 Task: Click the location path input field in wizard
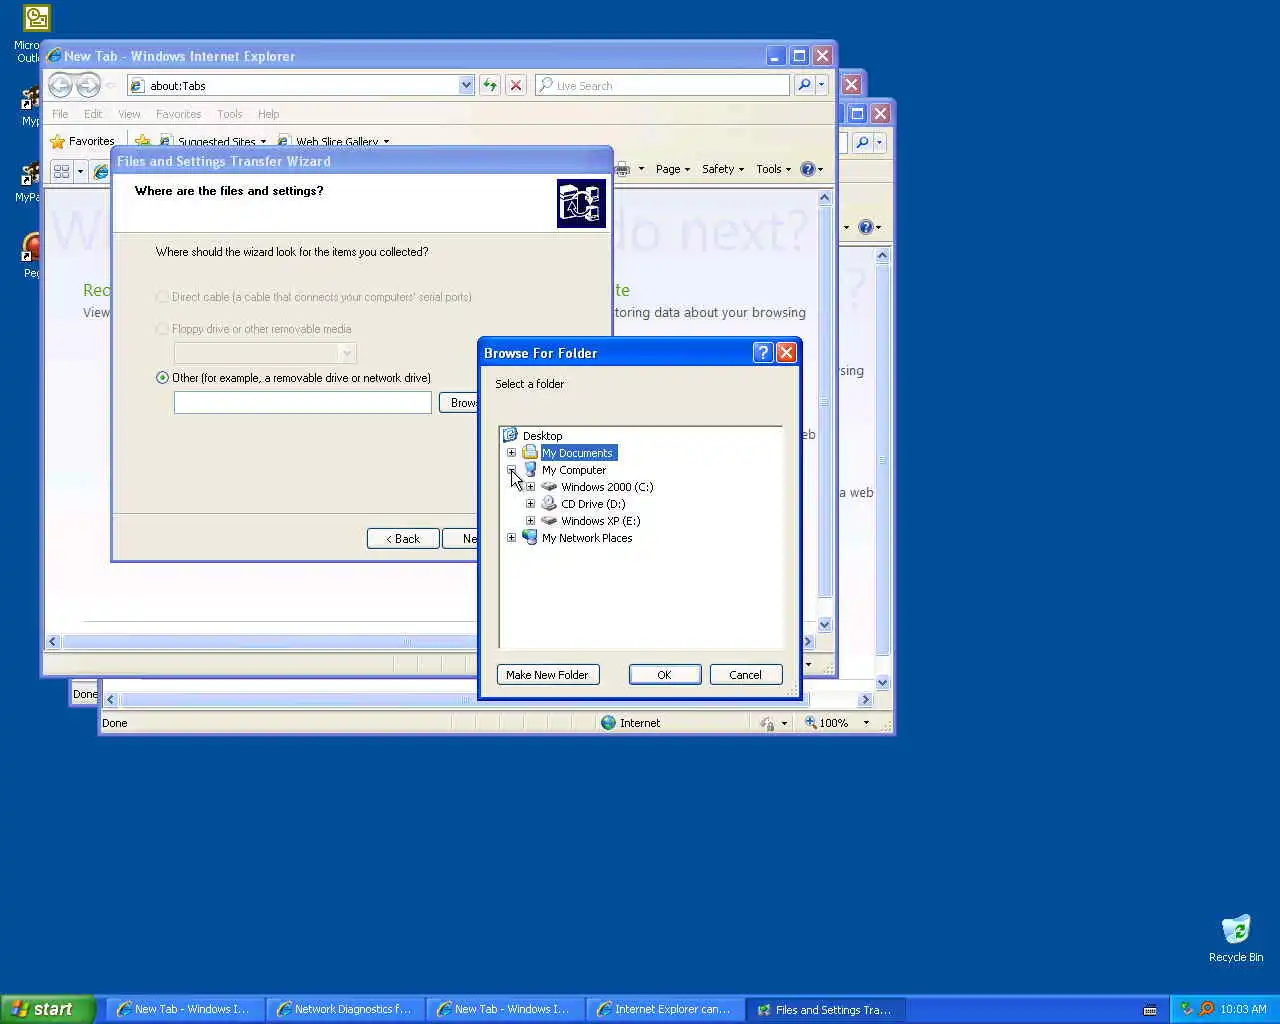click(x=303, y=402)
